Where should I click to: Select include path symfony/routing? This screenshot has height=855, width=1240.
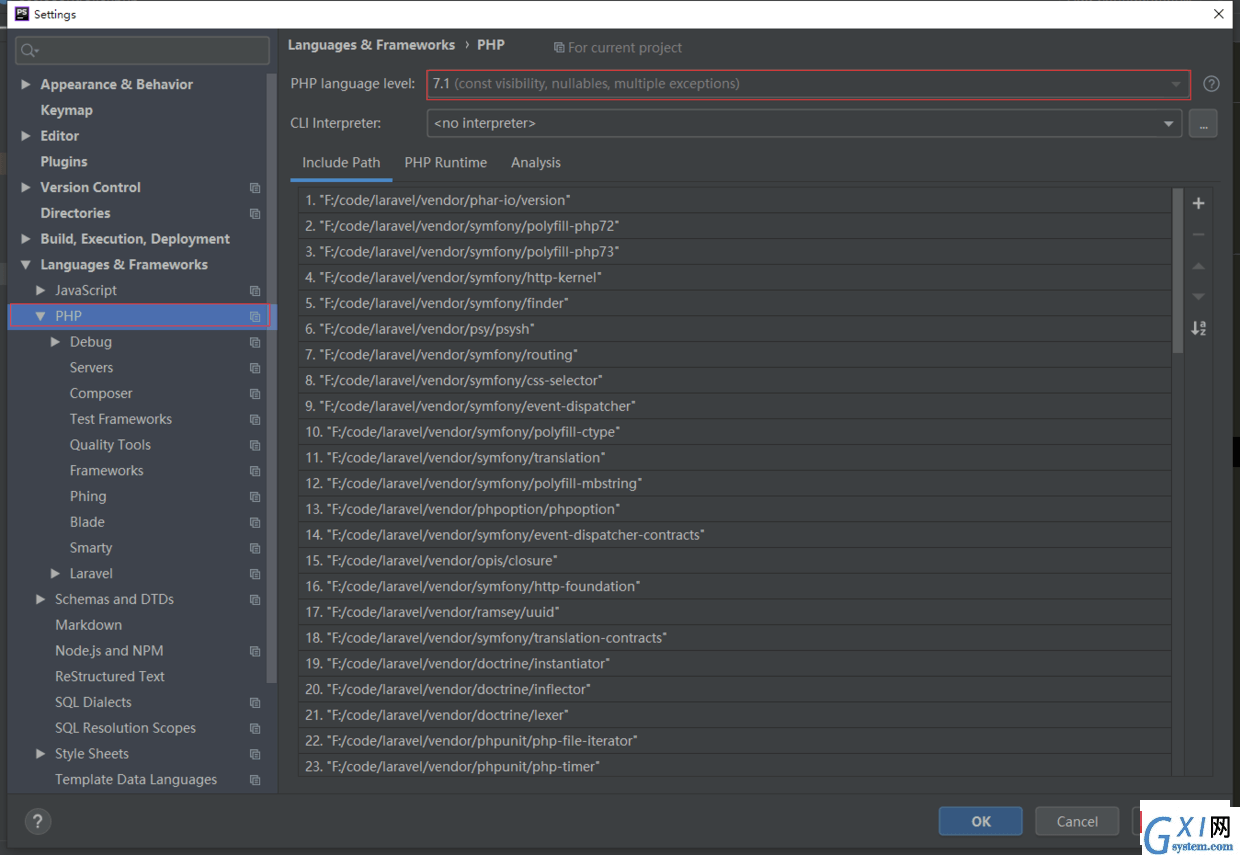[x=735, y=355]
